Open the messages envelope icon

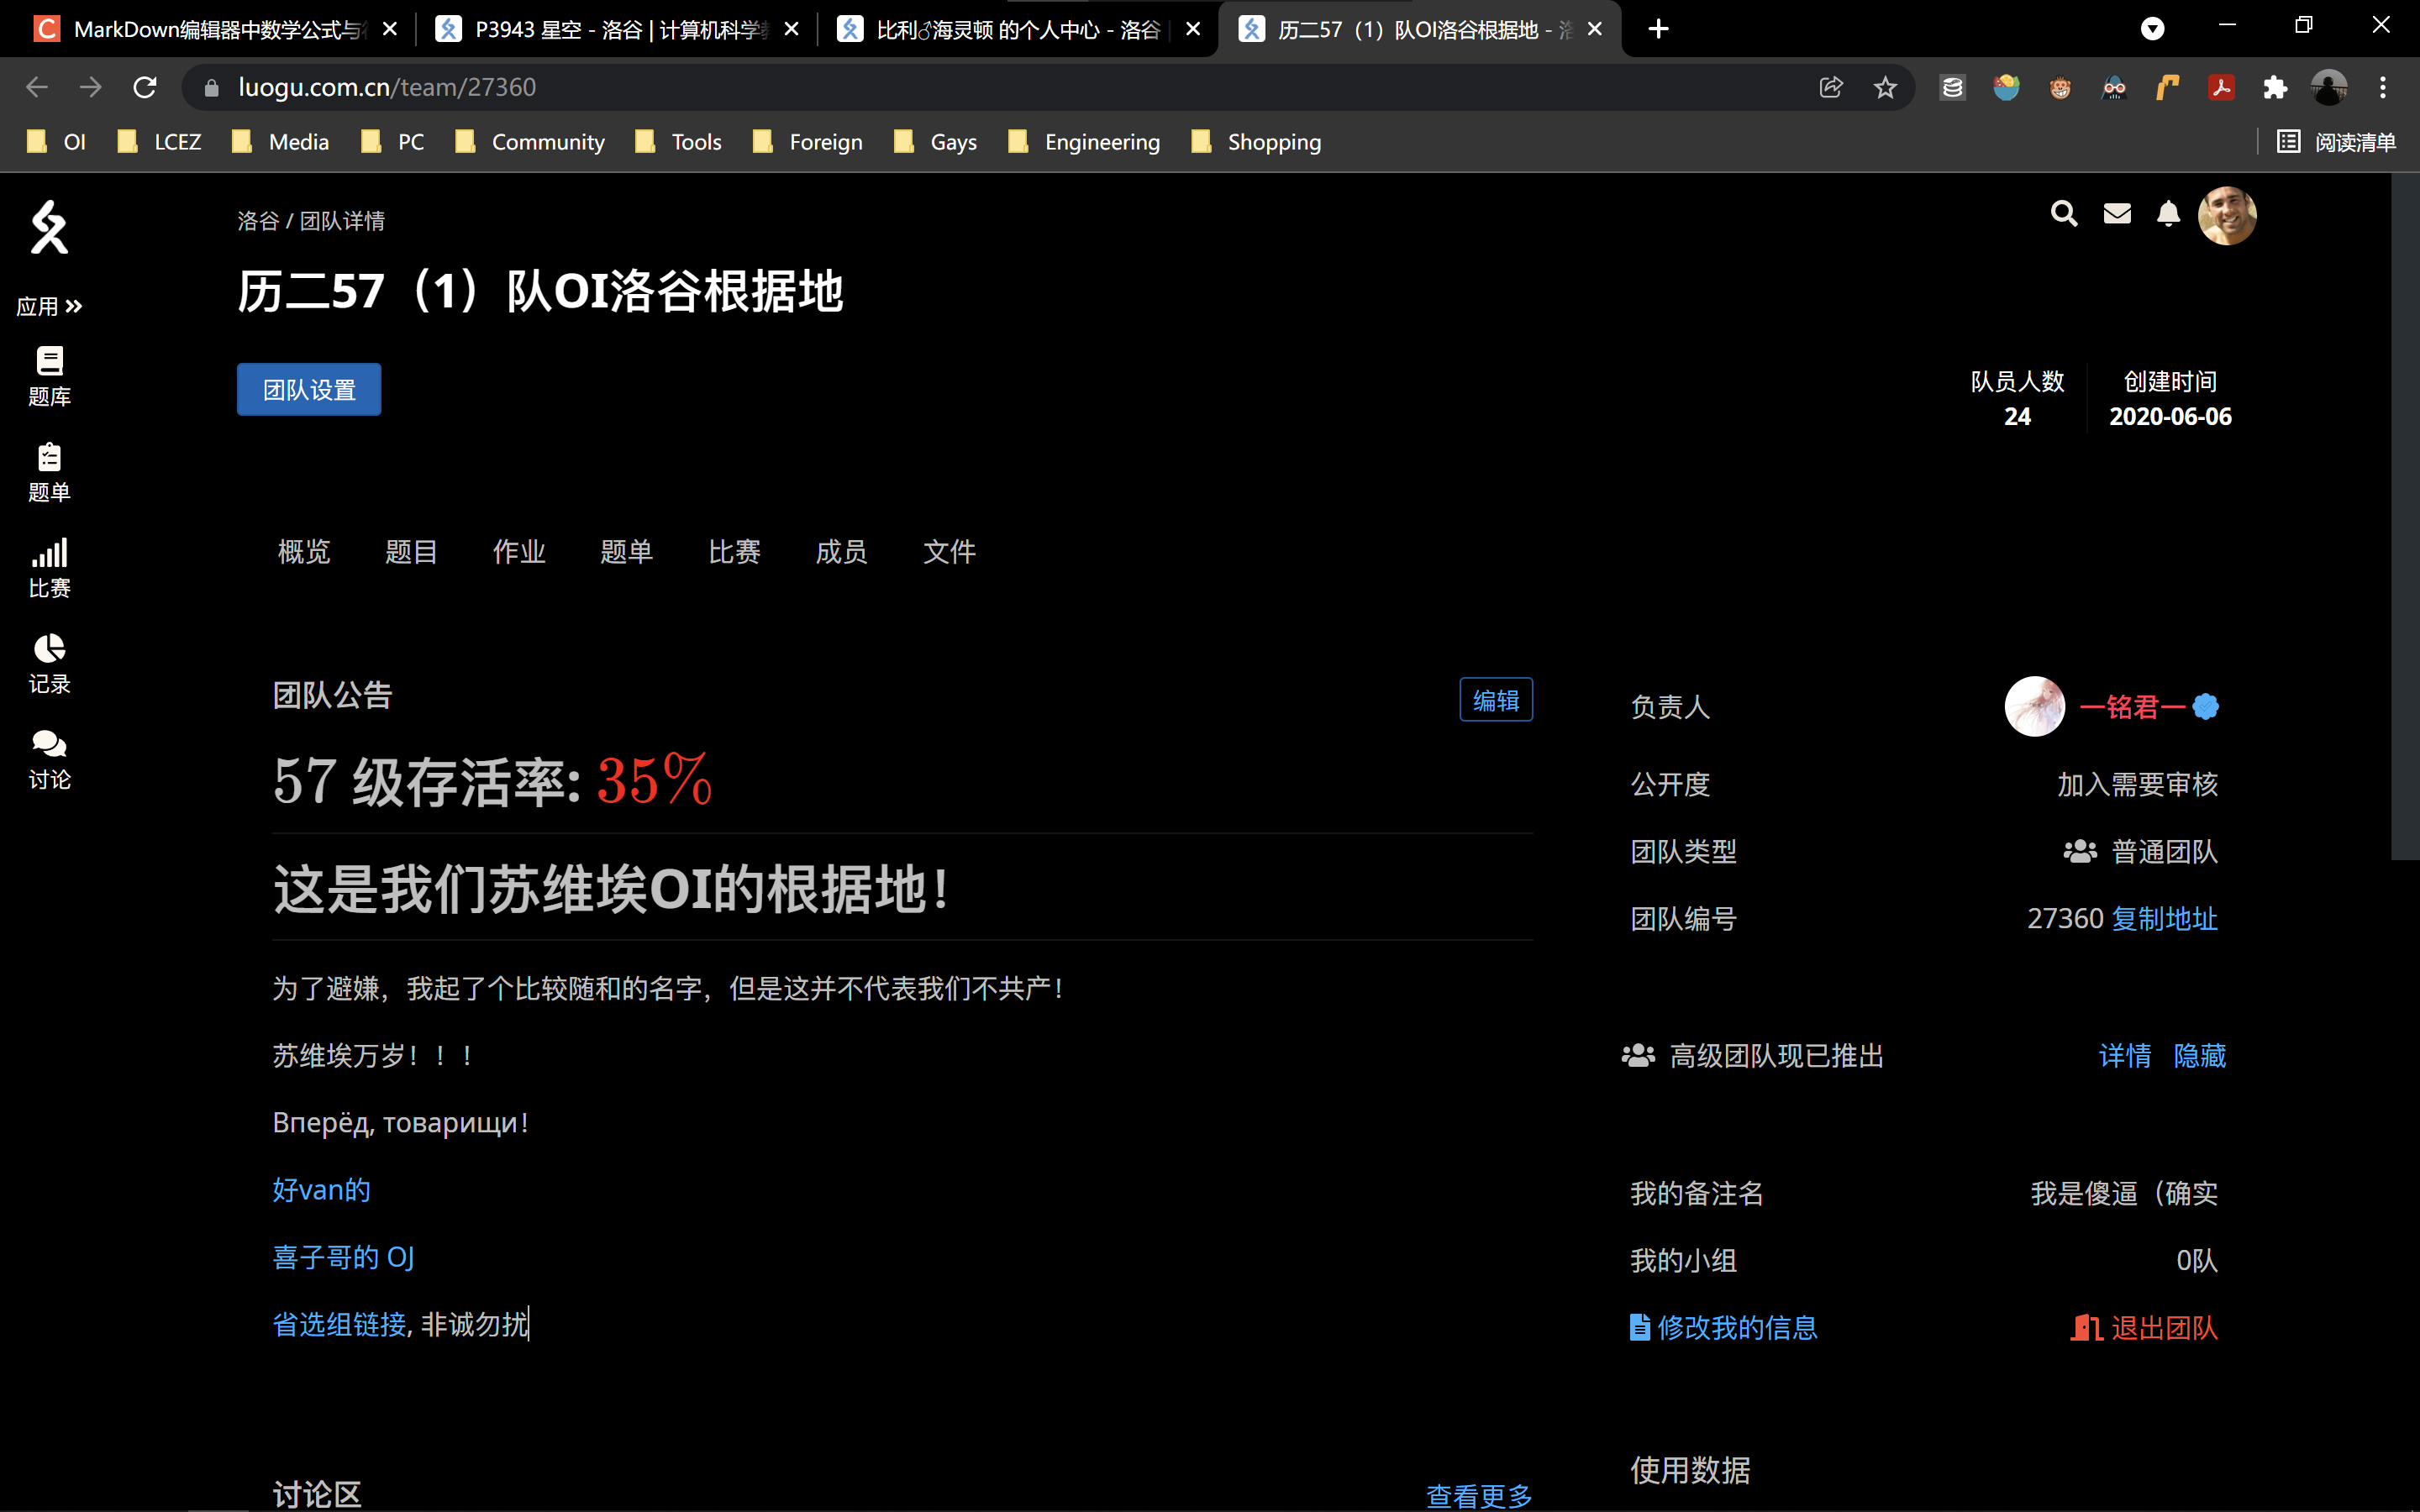pos(2117,213)
